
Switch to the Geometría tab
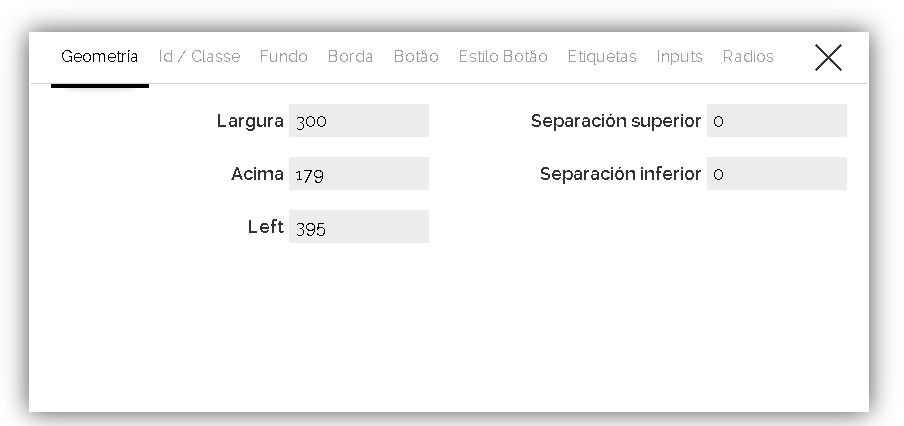[x=100, y=57]
